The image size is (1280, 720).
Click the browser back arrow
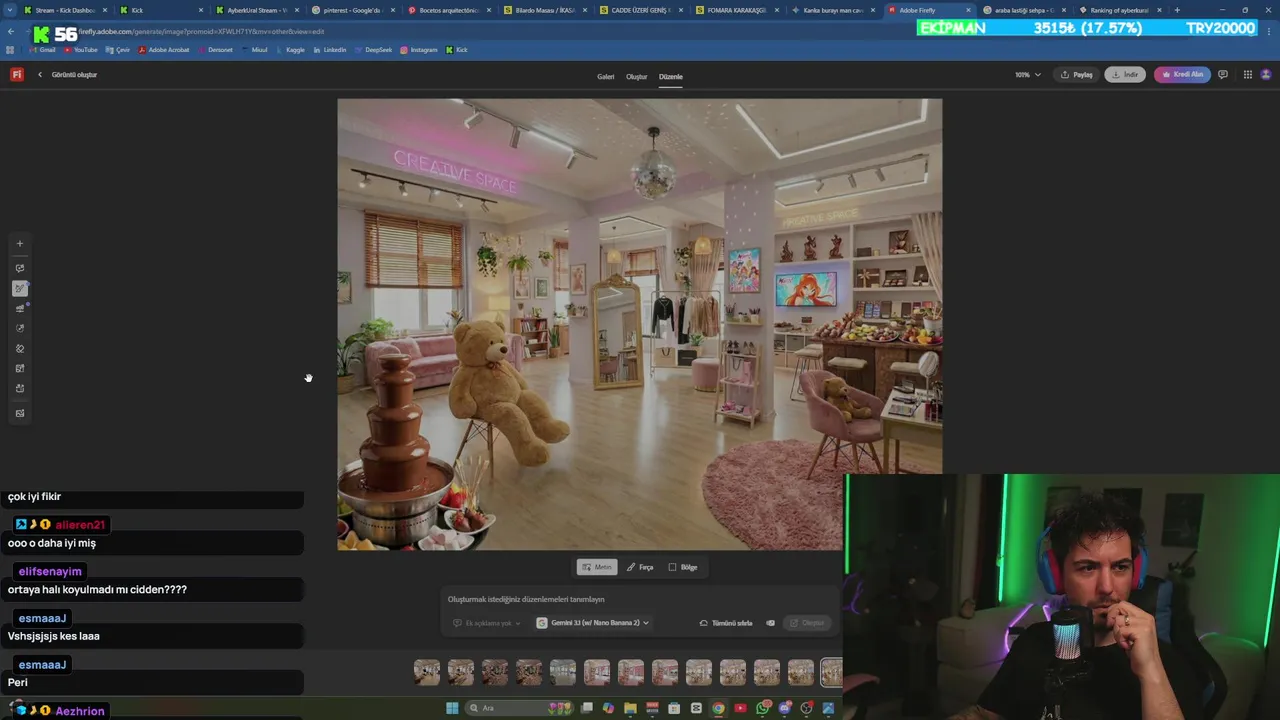coord(11,31)
